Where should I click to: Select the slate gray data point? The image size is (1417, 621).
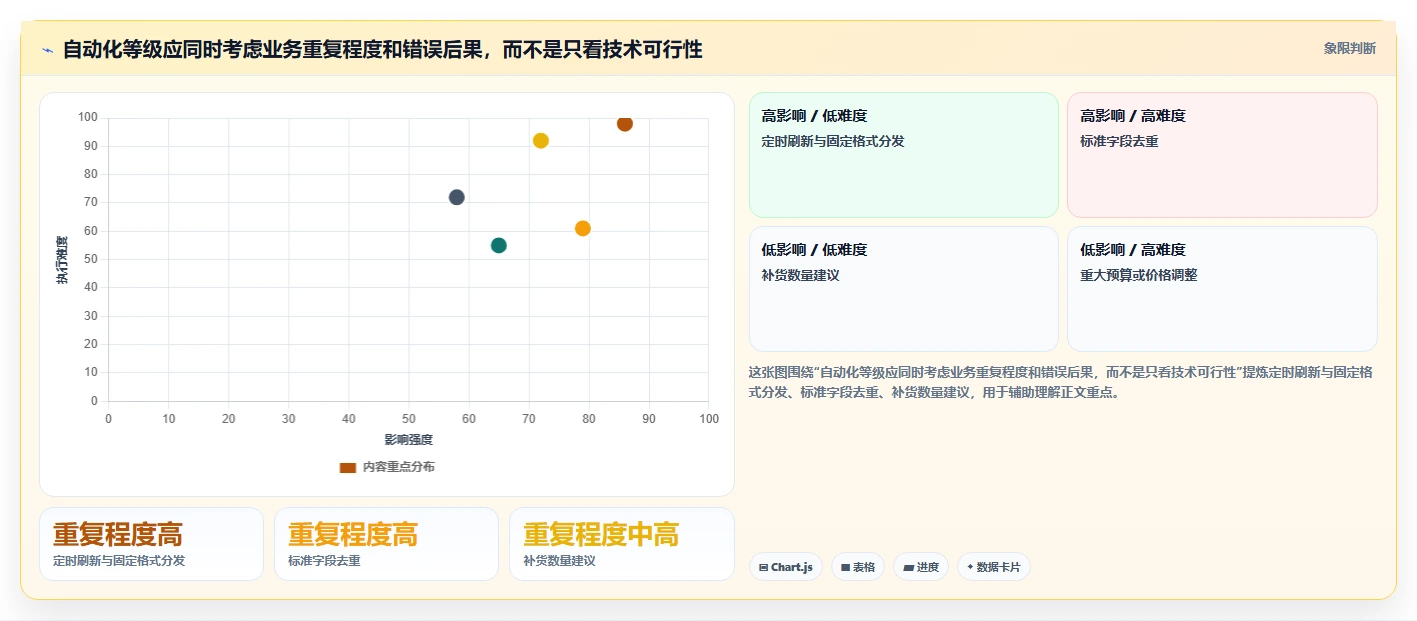pyautogui.click(x=457, y=197)
